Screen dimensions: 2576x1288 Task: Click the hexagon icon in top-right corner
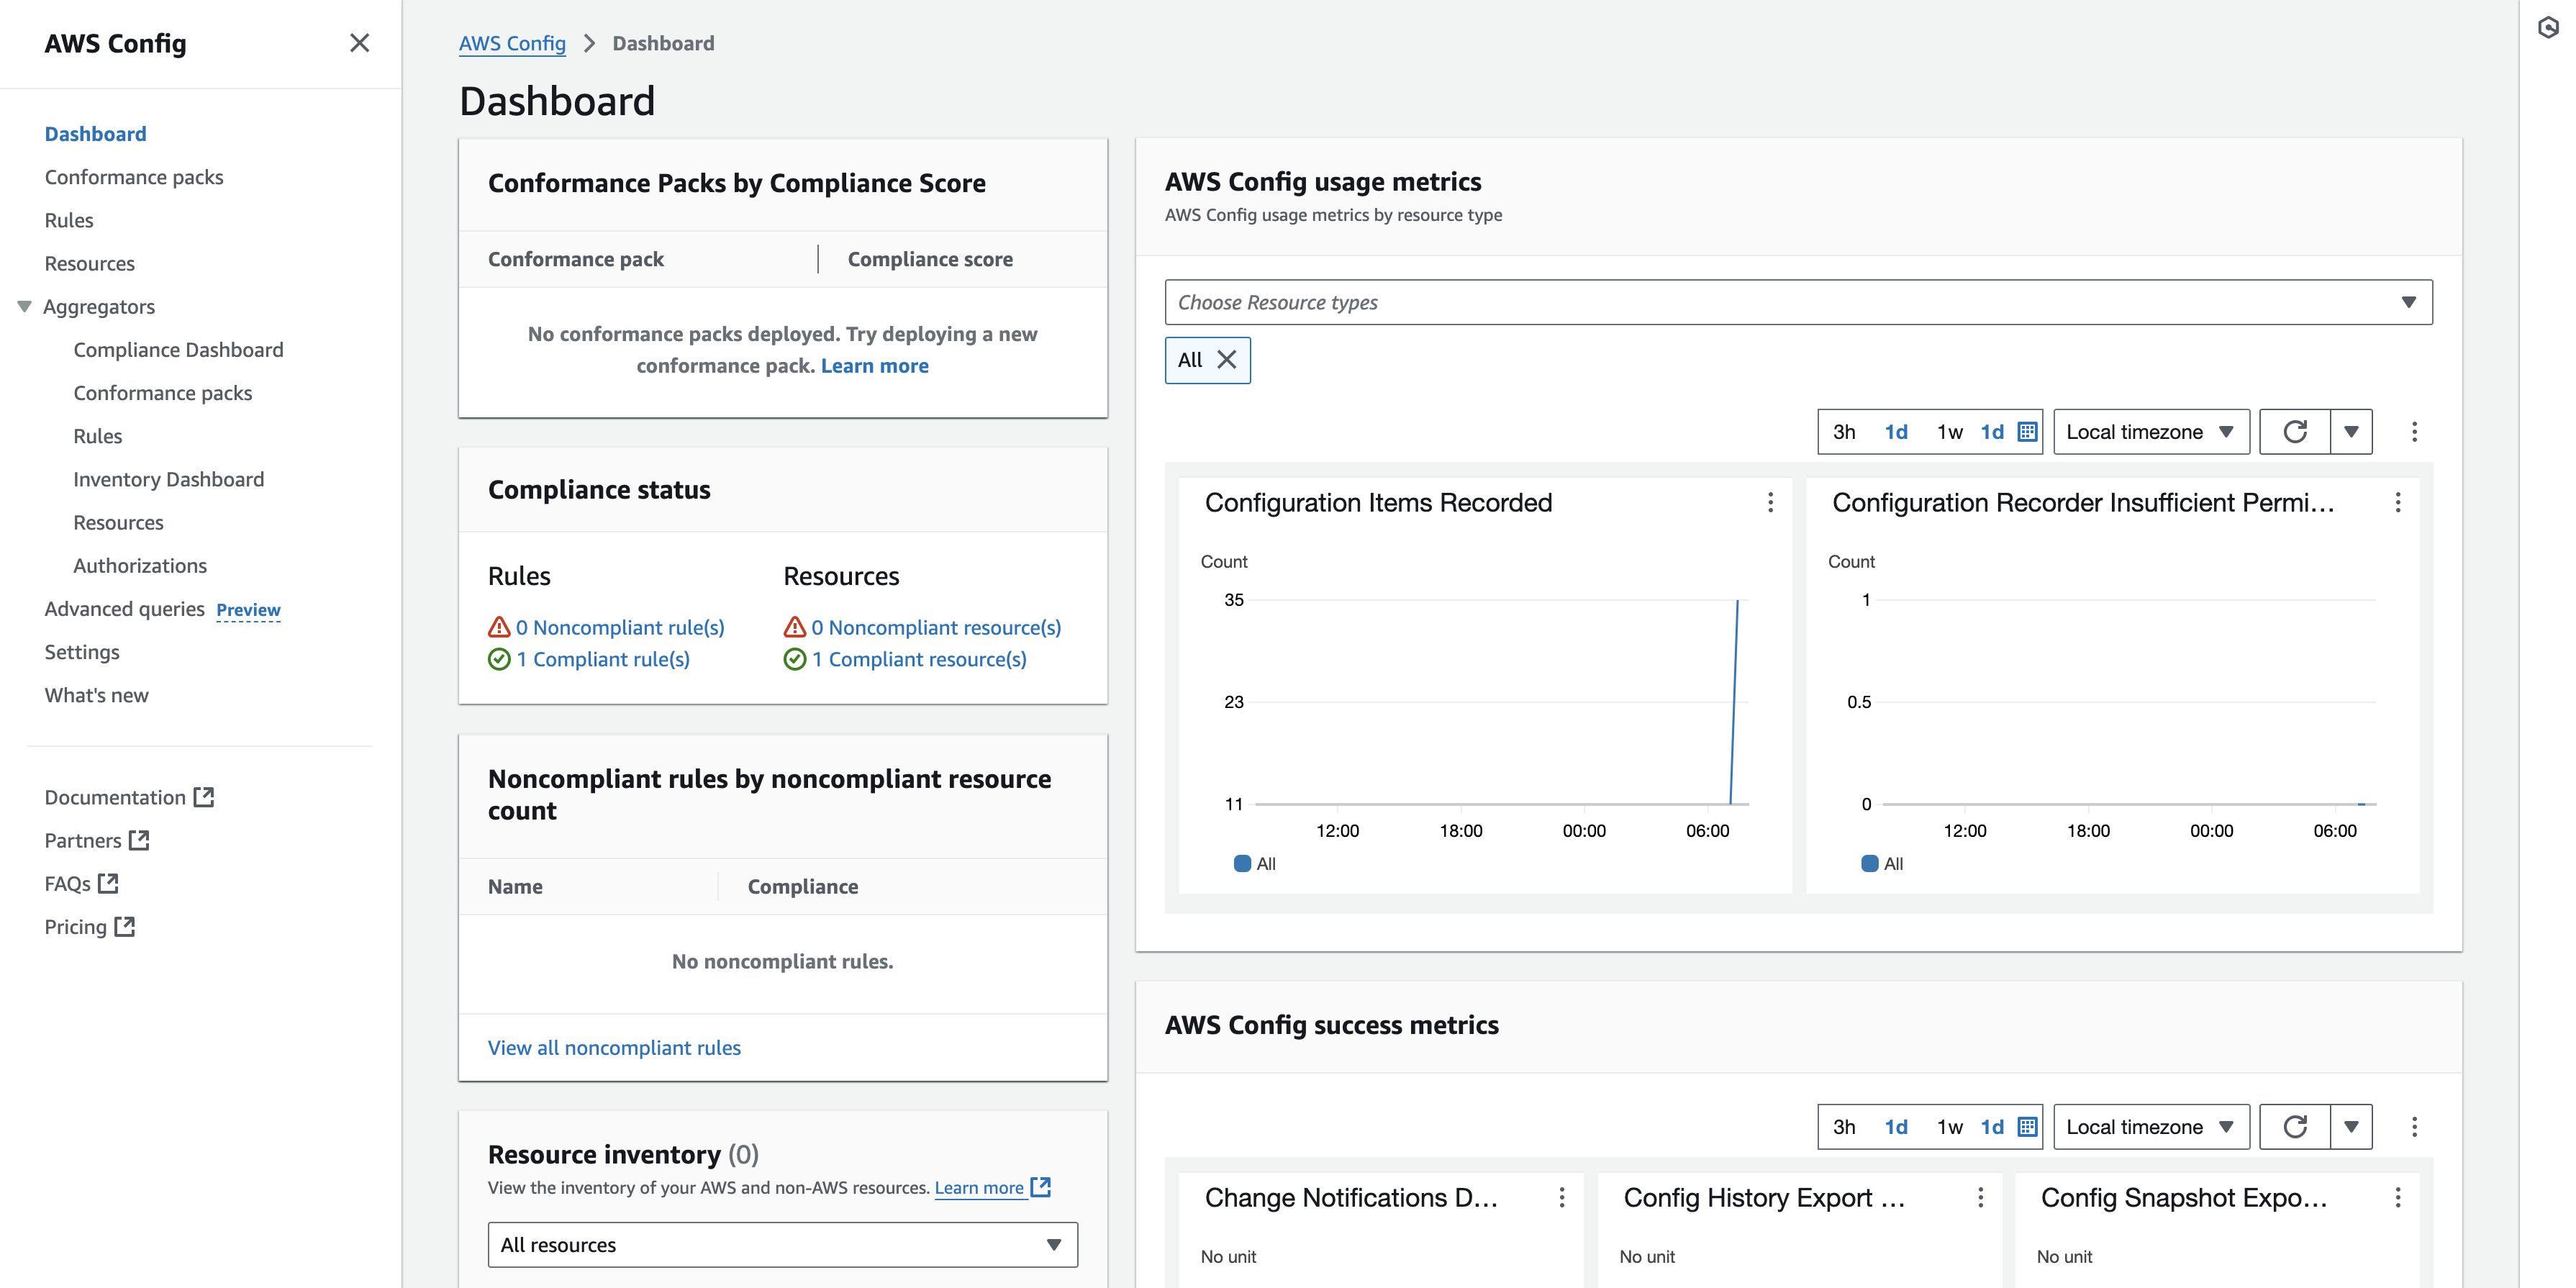click(2548, 28)
